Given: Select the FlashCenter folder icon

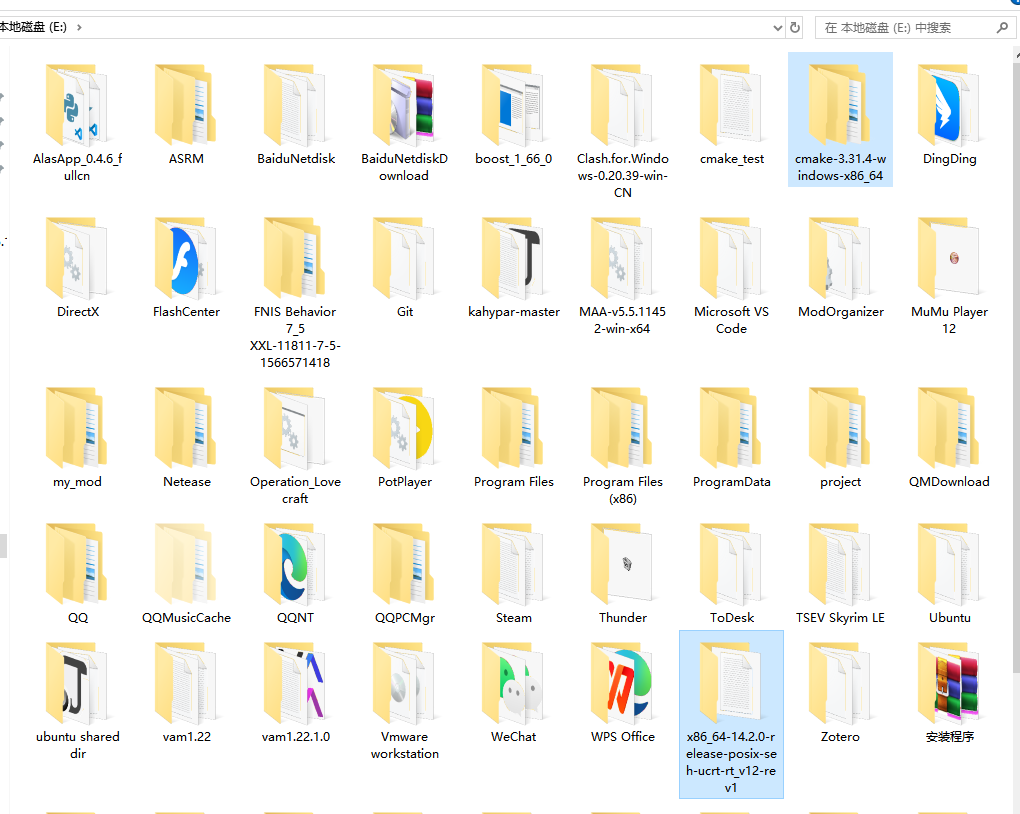Looking at the screenshot, I should [x=186, y=258].
